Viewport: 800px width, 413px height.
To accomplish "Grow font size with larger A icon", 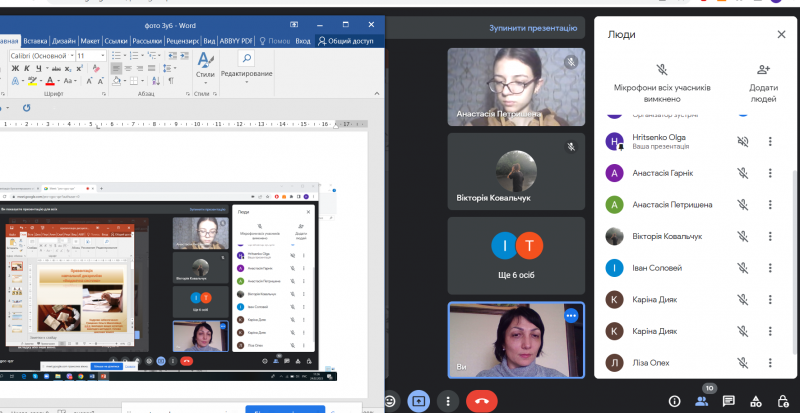I will pyautogui.click(x=89, y=81).
